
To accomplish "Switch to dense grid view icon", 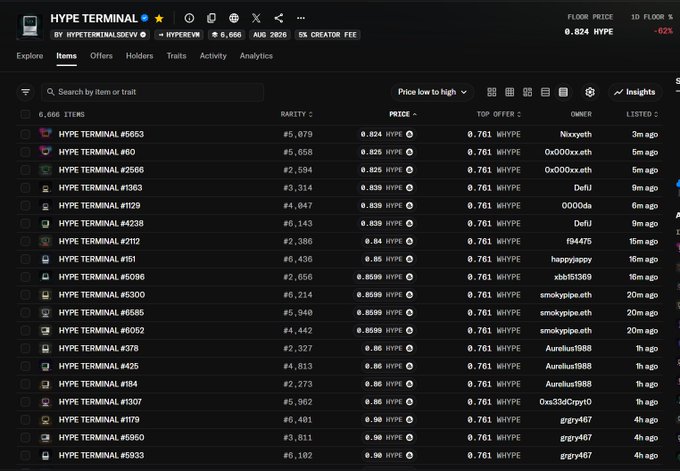I will 510,92.
